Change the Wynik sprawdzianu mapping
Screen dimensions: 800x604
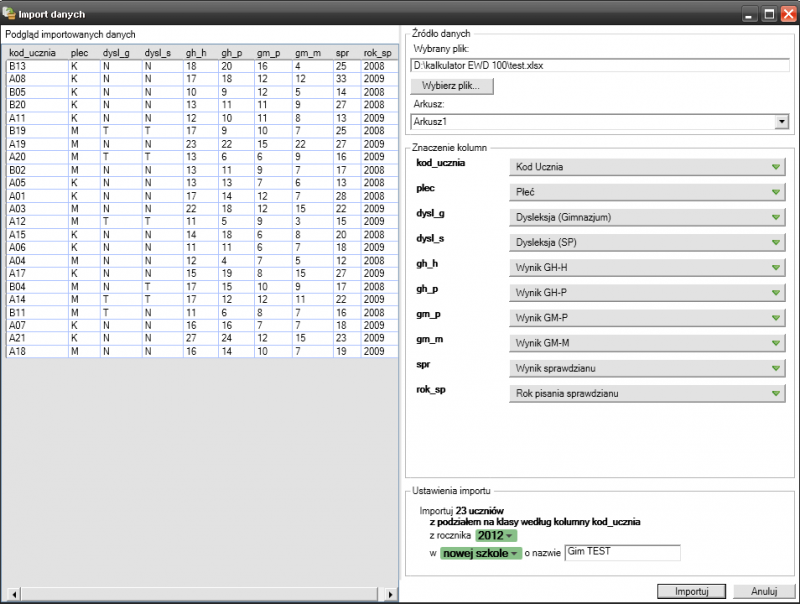646,368
